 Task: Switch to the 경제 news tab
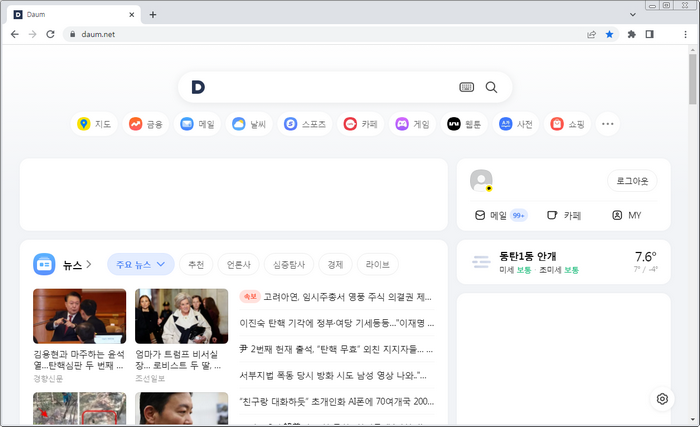click(335, 264)
